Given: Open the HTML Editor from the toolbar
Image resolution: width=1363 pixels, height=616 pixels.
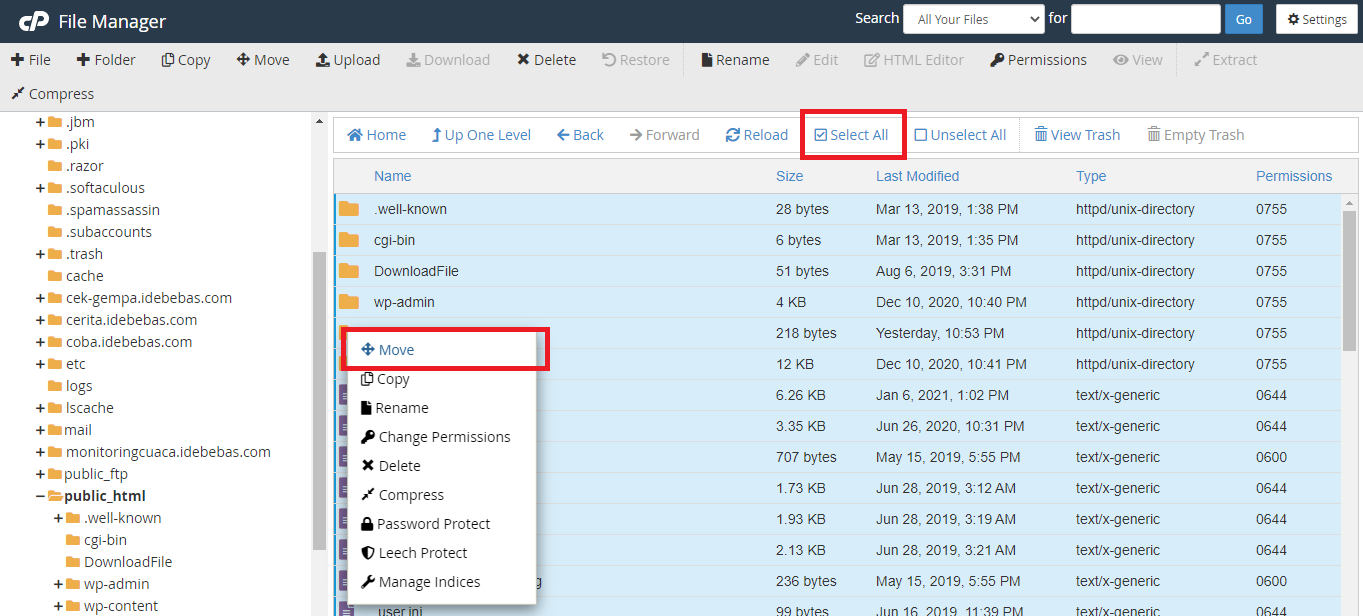Looking at the screenshot, I should coord(913,59).
